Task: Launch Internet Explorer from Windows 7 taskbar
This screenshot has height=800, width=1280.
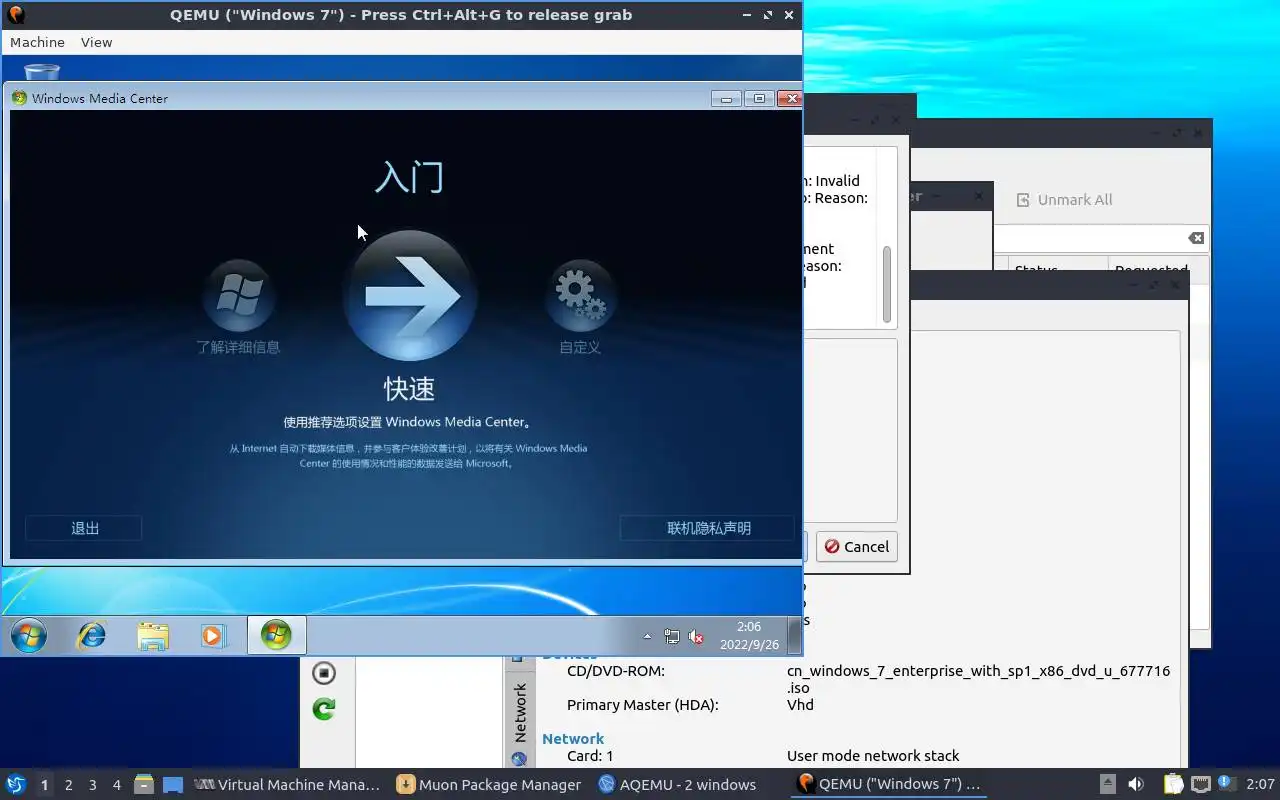Action: pyautogui.click(x=92, y=635)
